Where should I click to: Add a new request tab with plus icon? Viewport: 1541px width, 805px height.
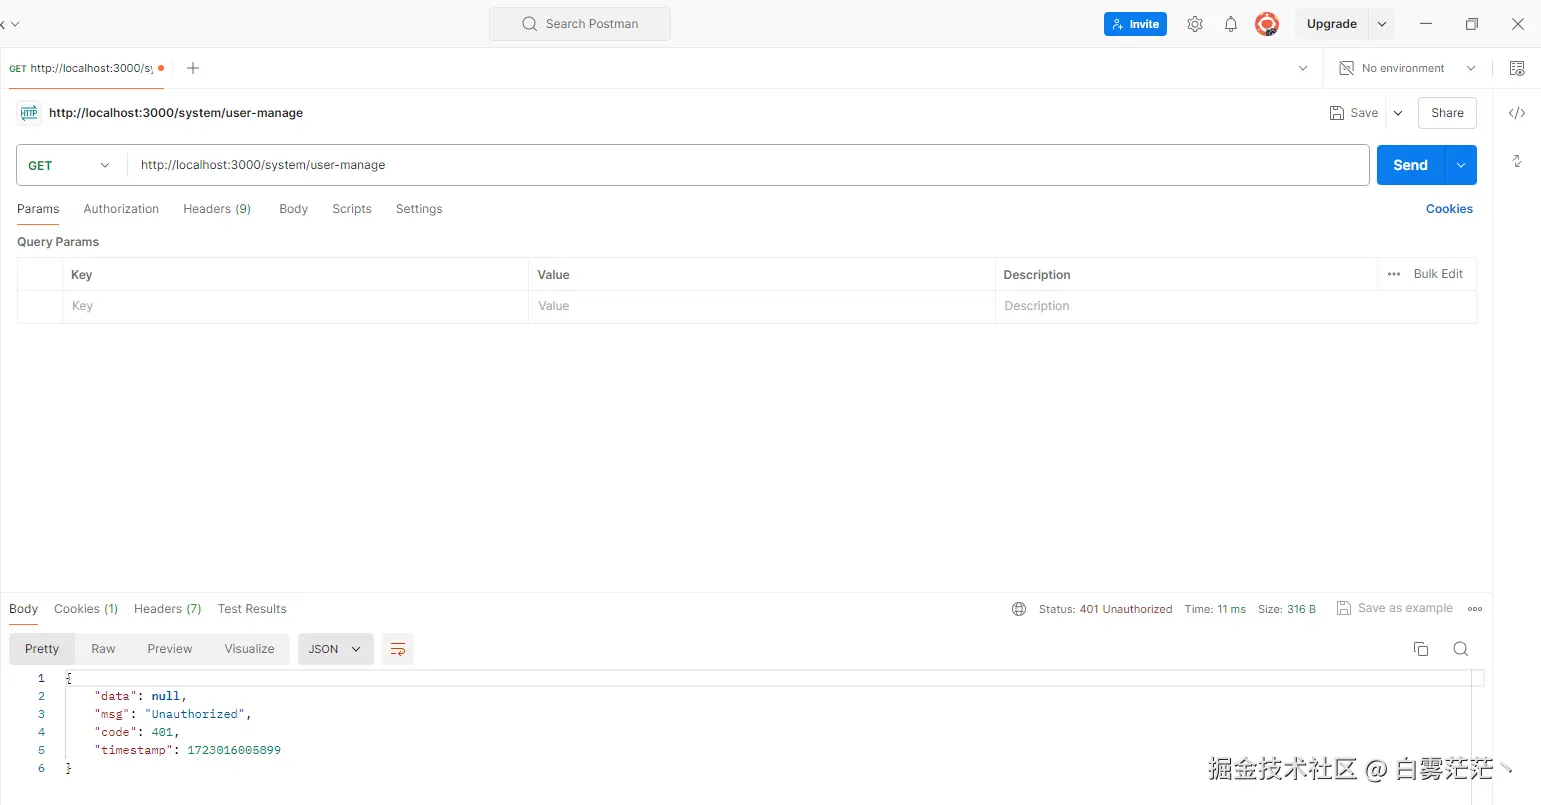[x=193, y=68]
